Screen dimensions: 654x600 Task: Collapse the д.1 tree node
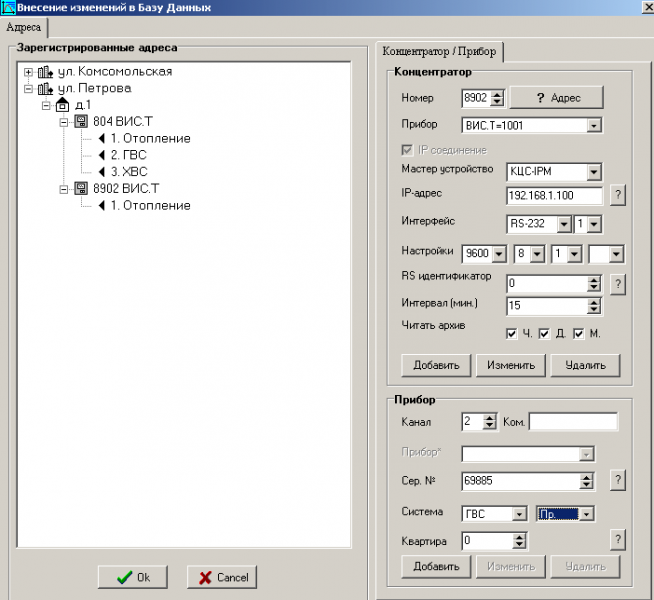click(46, 105)
